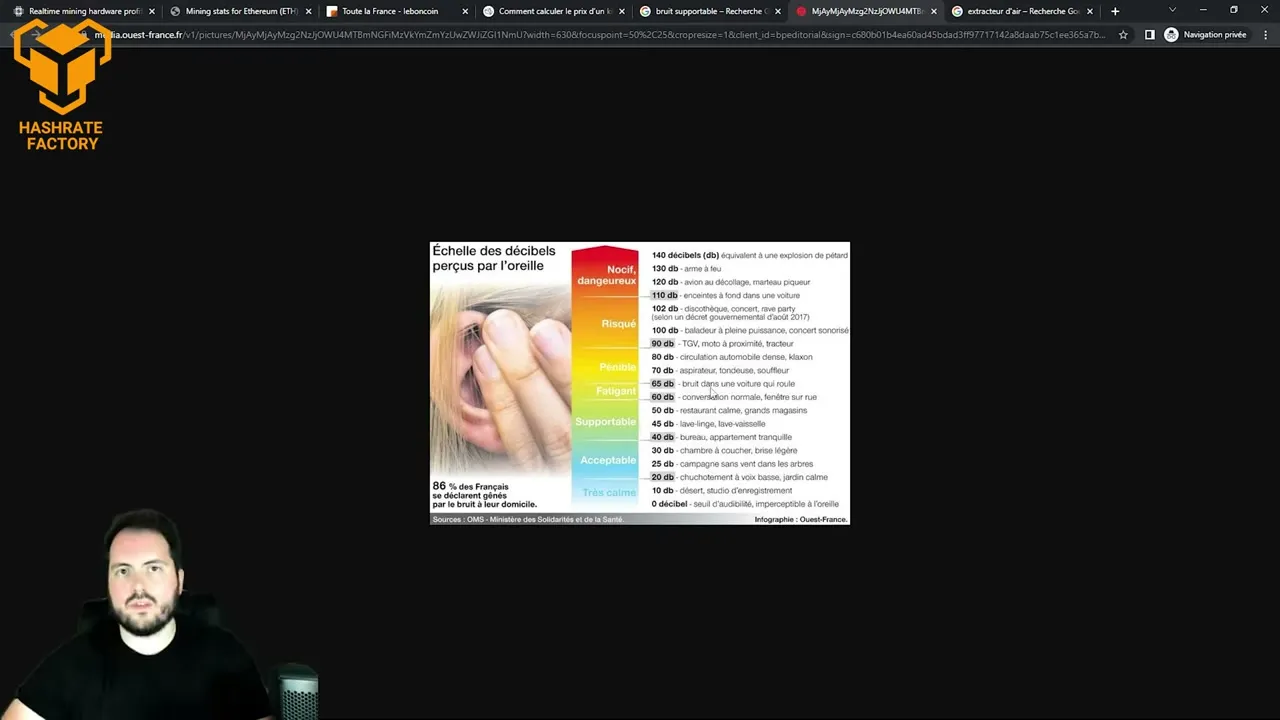
Task: Open the Chrome three-dot menu
Action: (x=1264, y=35)
